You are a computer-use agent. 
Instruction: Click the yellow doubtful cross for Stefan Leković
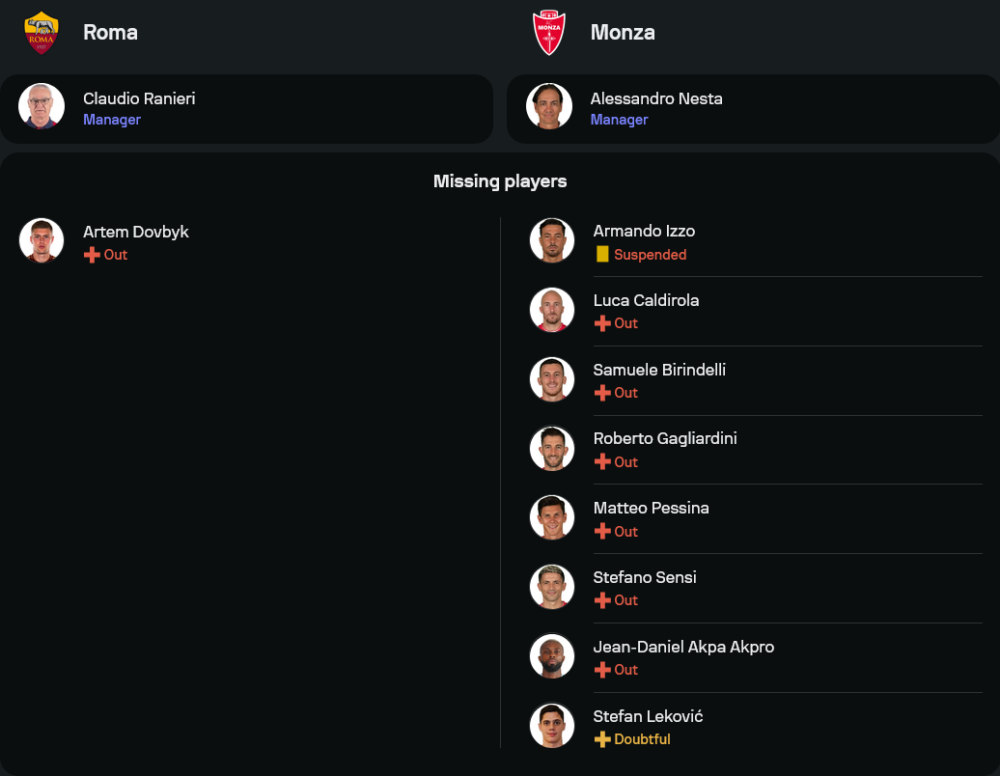point(602,740)
